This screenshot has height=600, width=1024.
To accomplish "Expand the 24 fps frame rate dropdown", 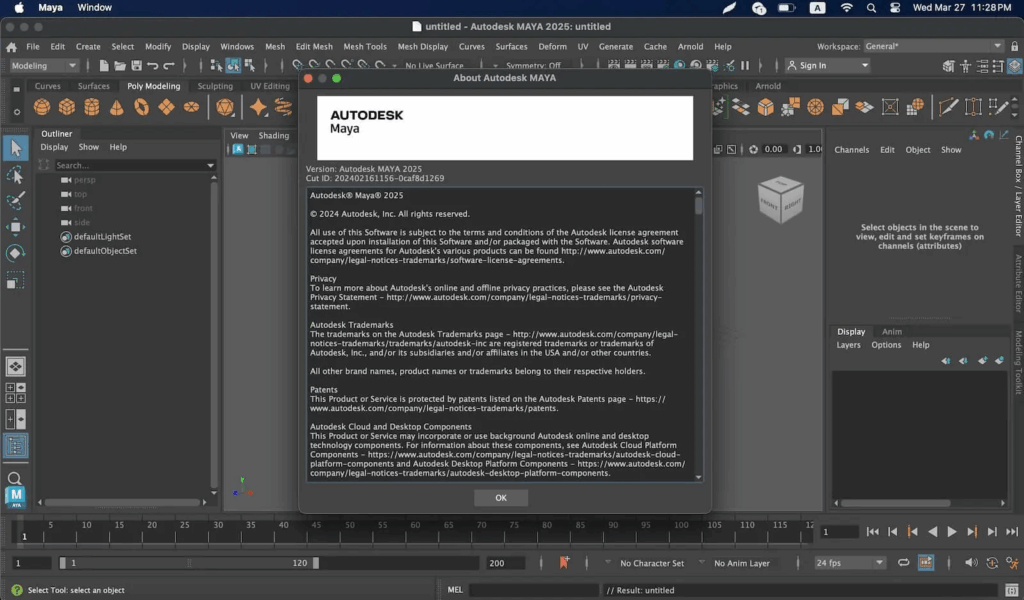I will click(x=850, y=563).
